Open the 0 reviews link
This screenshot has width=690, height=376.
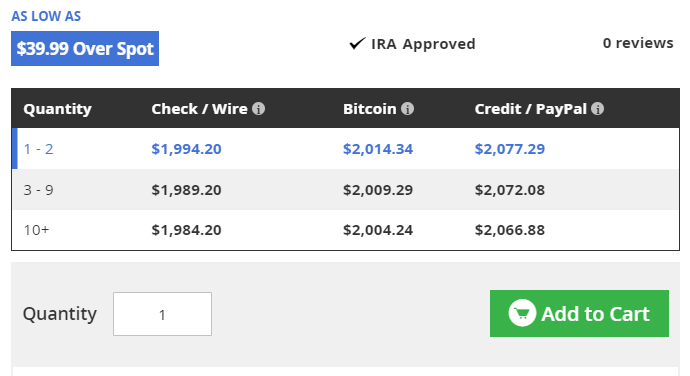tap(638, 43)
